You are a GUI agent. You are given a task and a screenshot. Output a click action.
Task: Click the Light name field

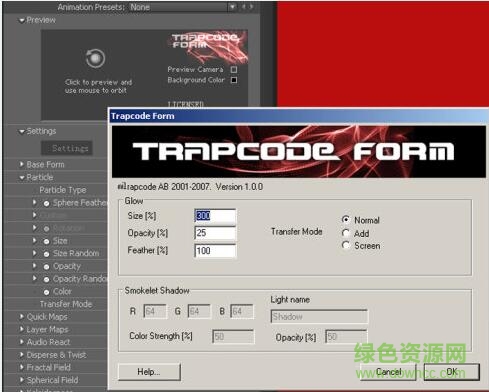[319, 316]
